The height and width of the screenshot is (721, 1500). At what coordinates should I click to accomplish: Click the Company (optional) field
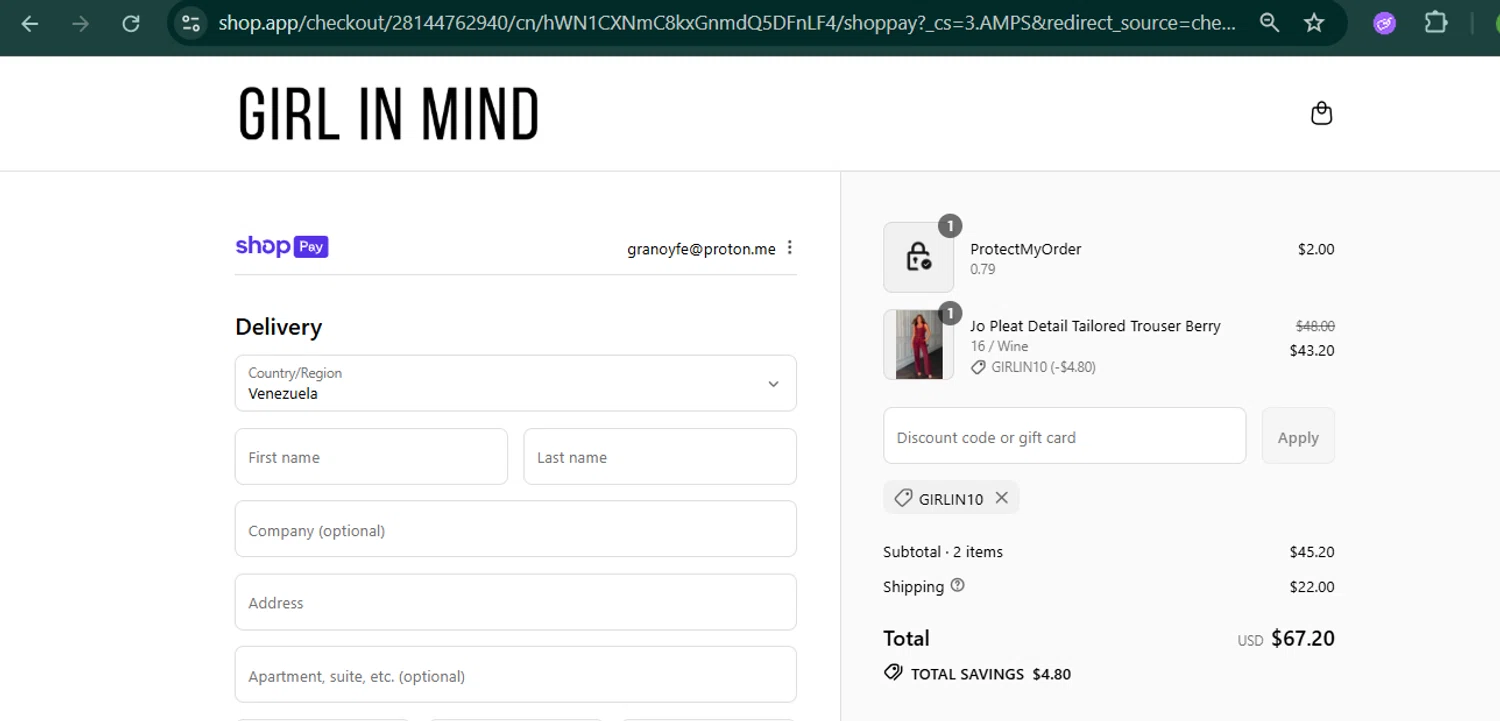(516, 529)
